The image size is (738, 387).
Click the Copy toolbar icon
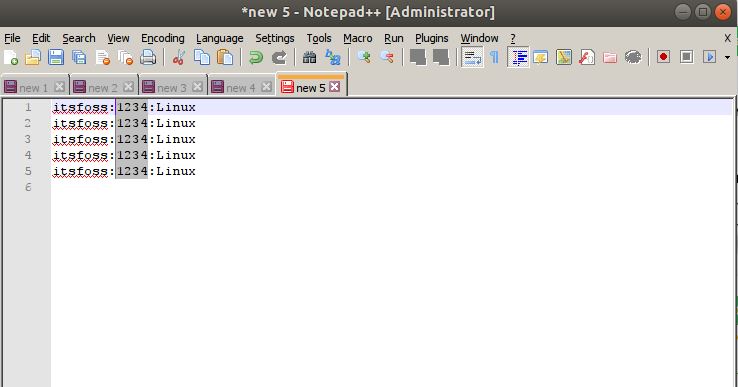point(202,57)
